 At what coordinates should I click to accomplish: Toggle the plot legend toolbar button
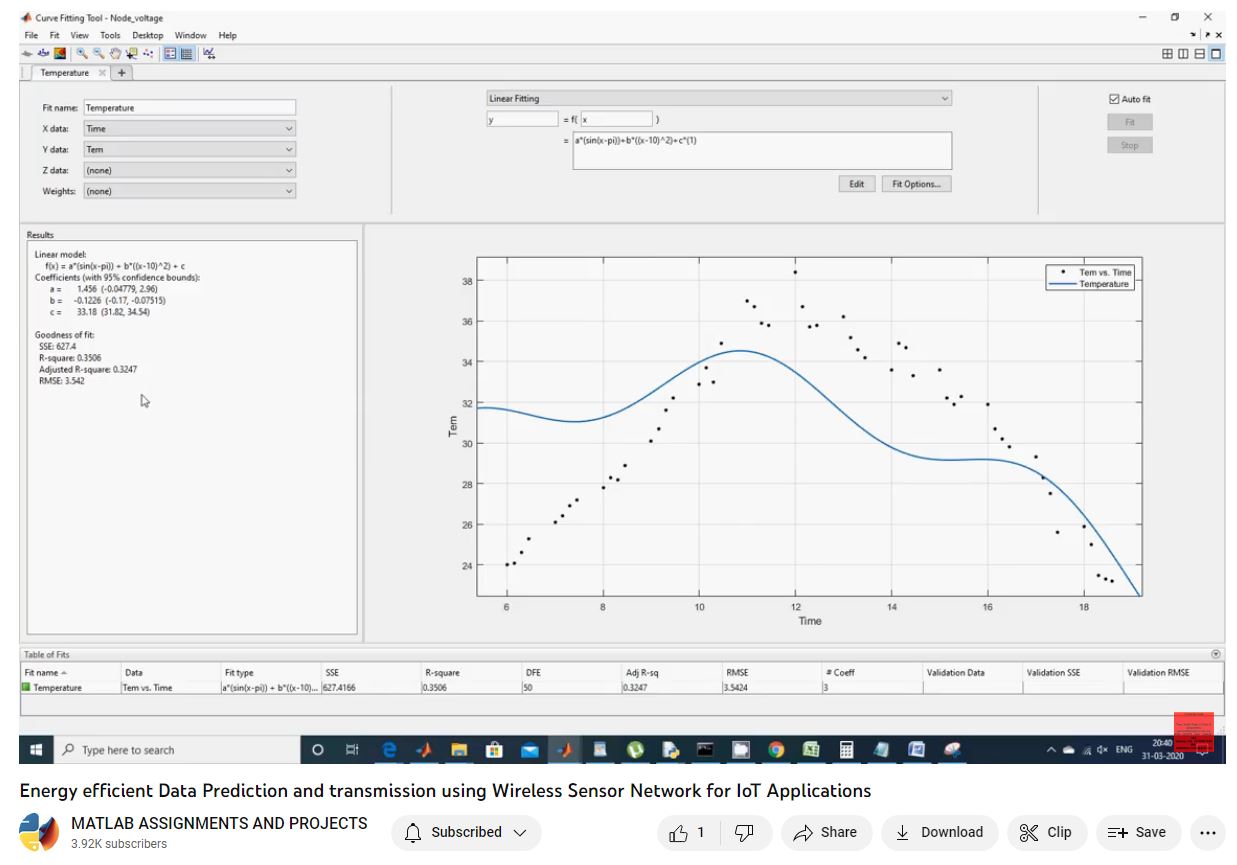coord(170,53)
